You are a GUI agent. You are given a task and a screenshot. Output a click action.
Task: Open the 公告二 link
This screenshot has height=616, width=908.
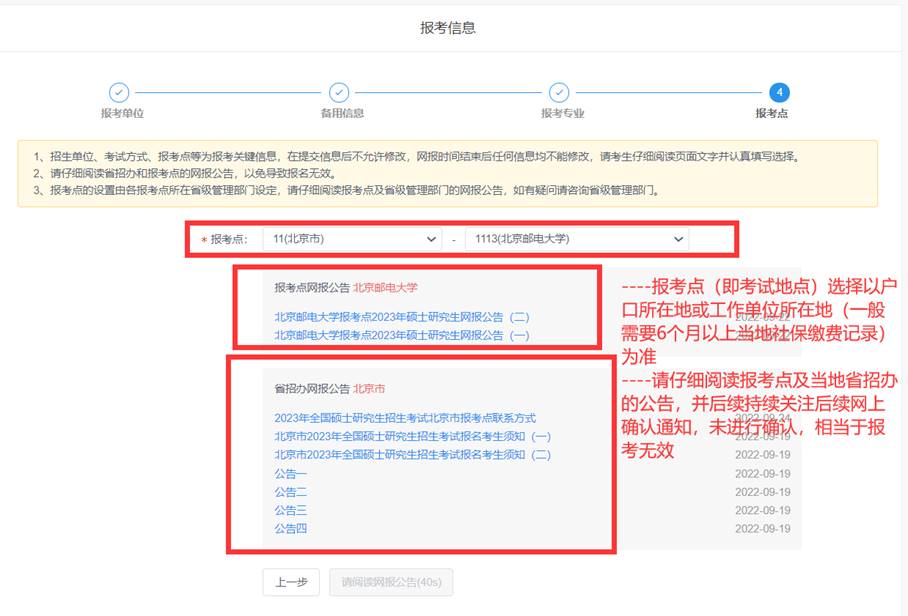290,492
